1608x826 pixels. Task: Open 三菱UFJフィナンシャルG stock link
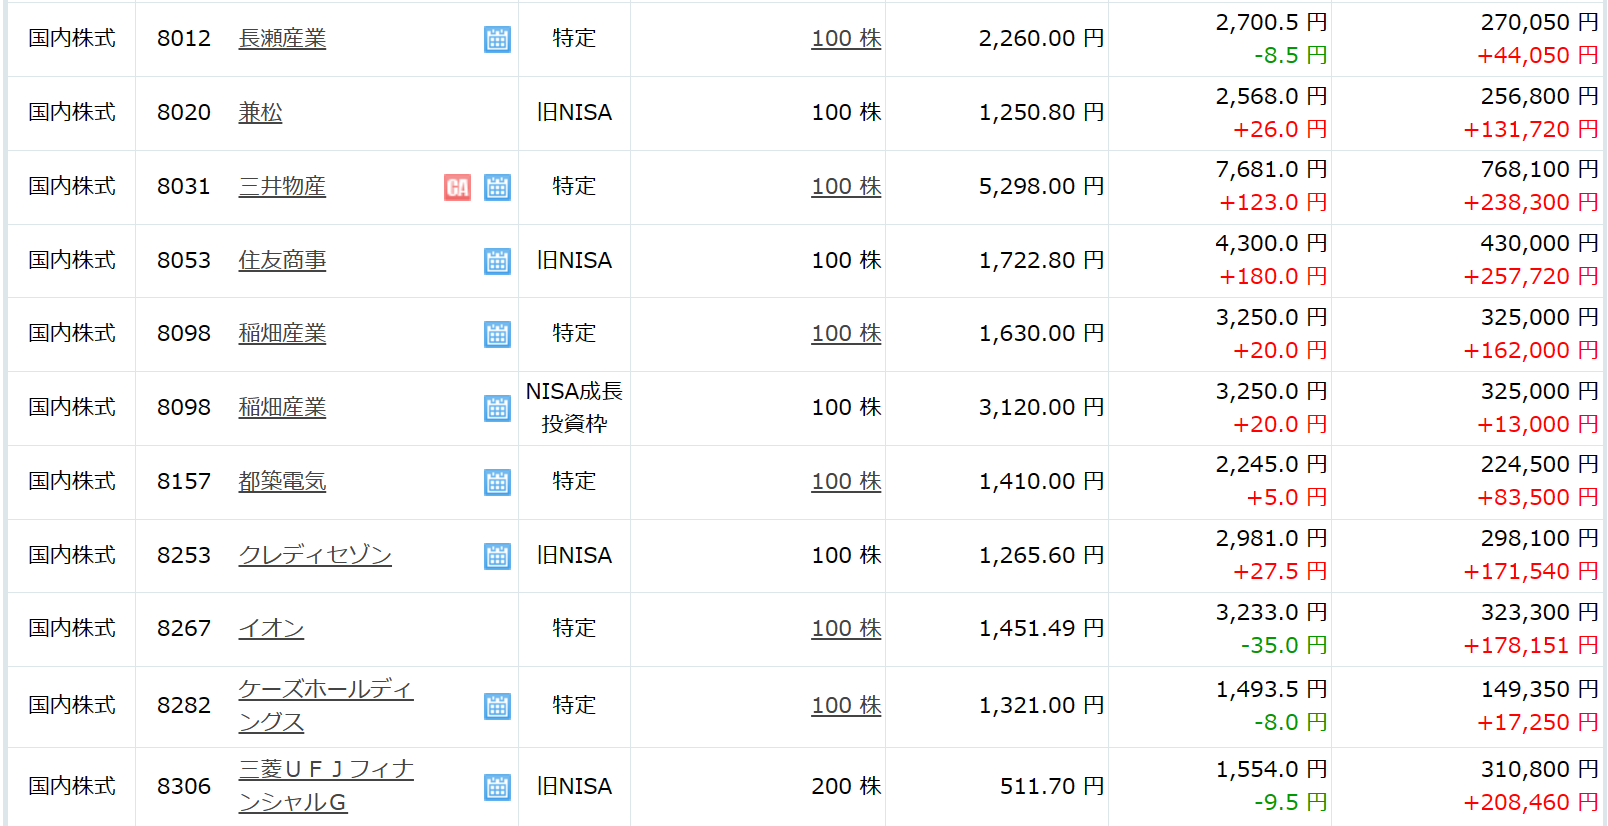(x=325, y=786)
